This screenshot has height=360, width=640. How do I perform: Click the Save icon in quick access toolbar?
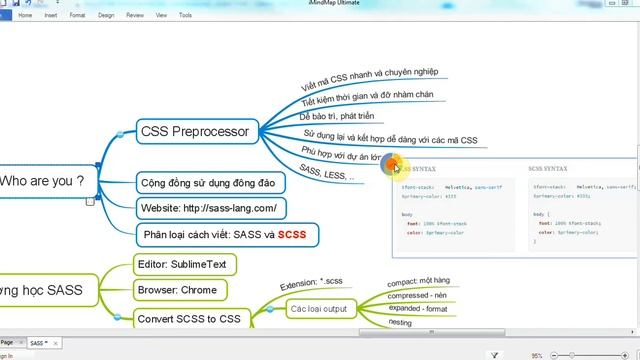(16, 2)
